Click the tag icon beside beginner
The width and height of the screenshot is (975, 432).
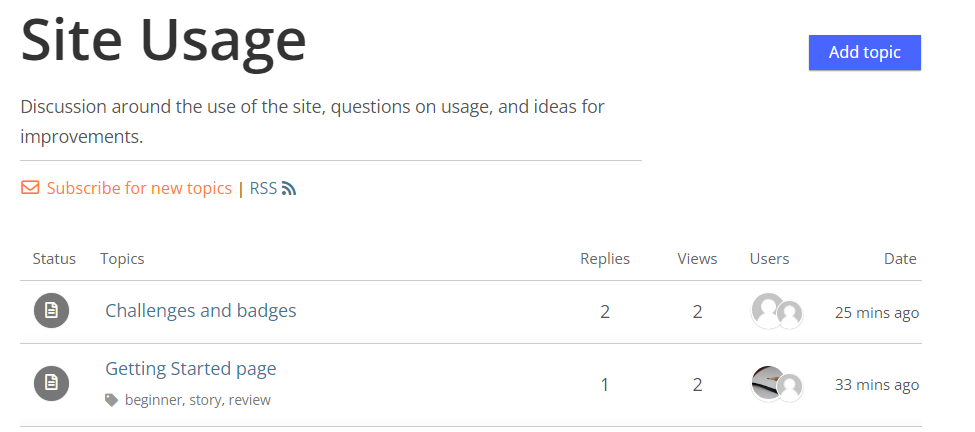111,400
